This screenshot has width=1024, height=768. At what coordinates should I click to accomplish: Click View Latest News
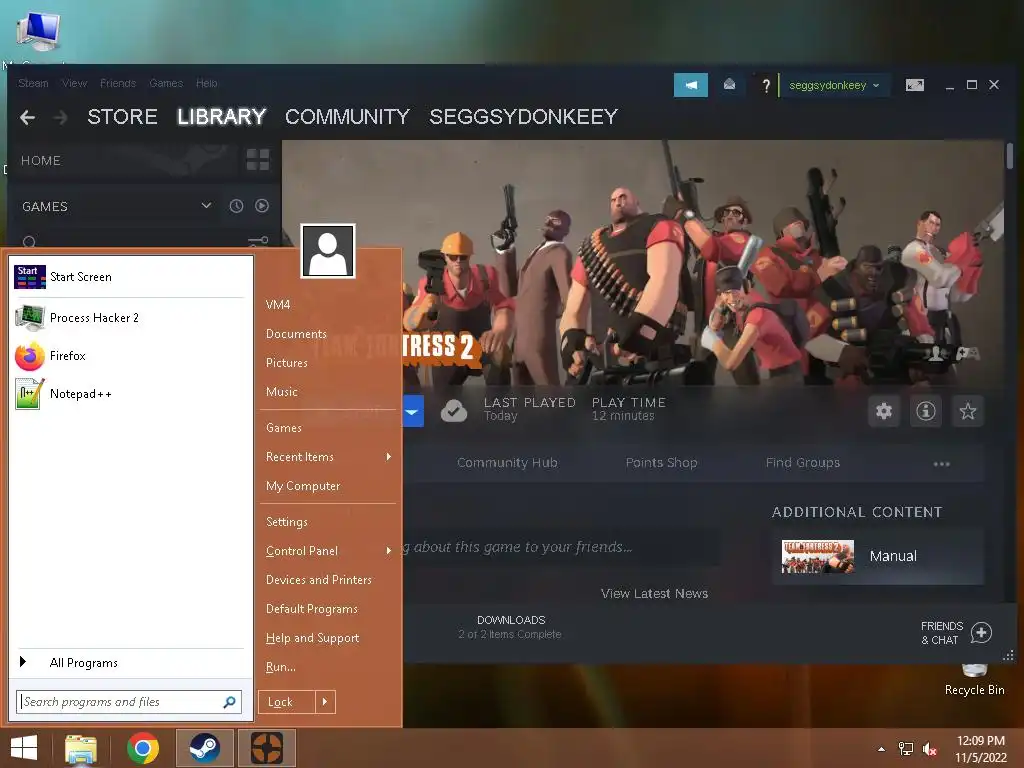[654, 594]
